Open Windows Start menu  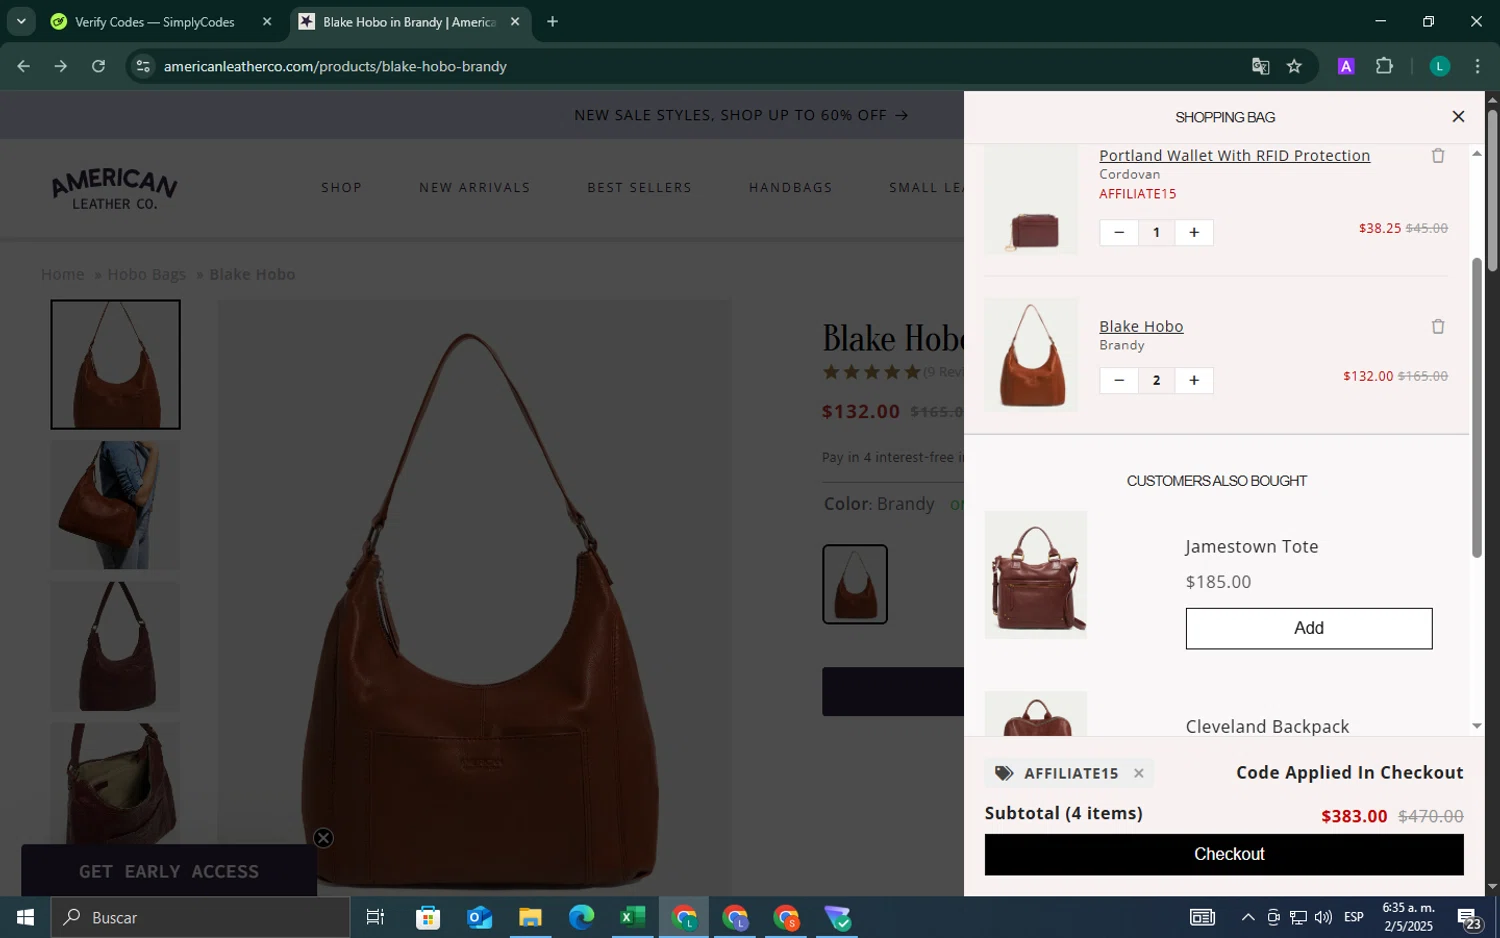(x=25, y=918)
